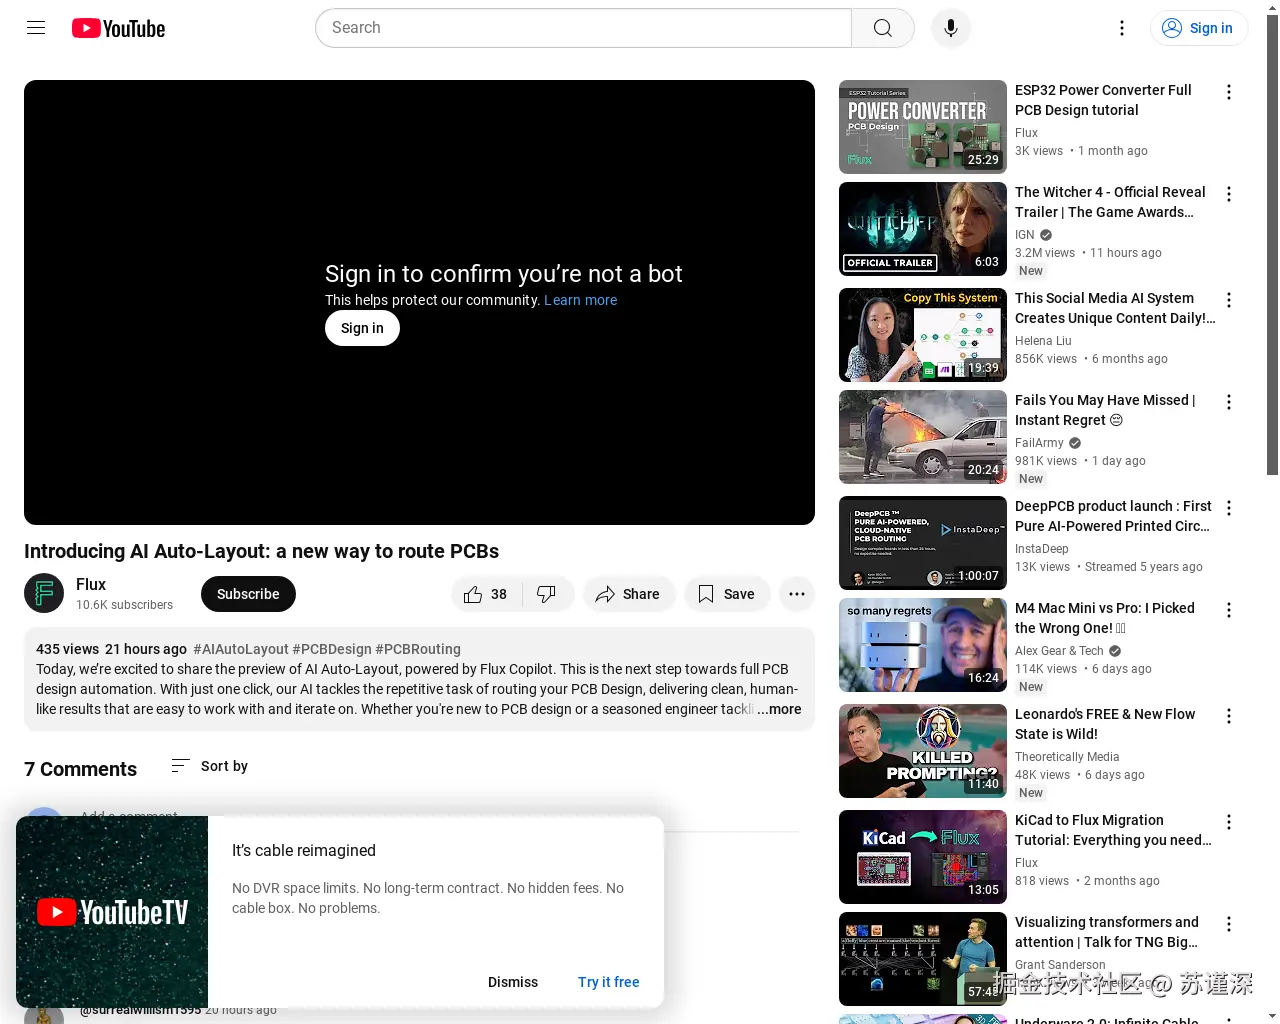This screenshot has width=1280, height=1024.
Task: Open the Learn more link
Action: (580, 300)
